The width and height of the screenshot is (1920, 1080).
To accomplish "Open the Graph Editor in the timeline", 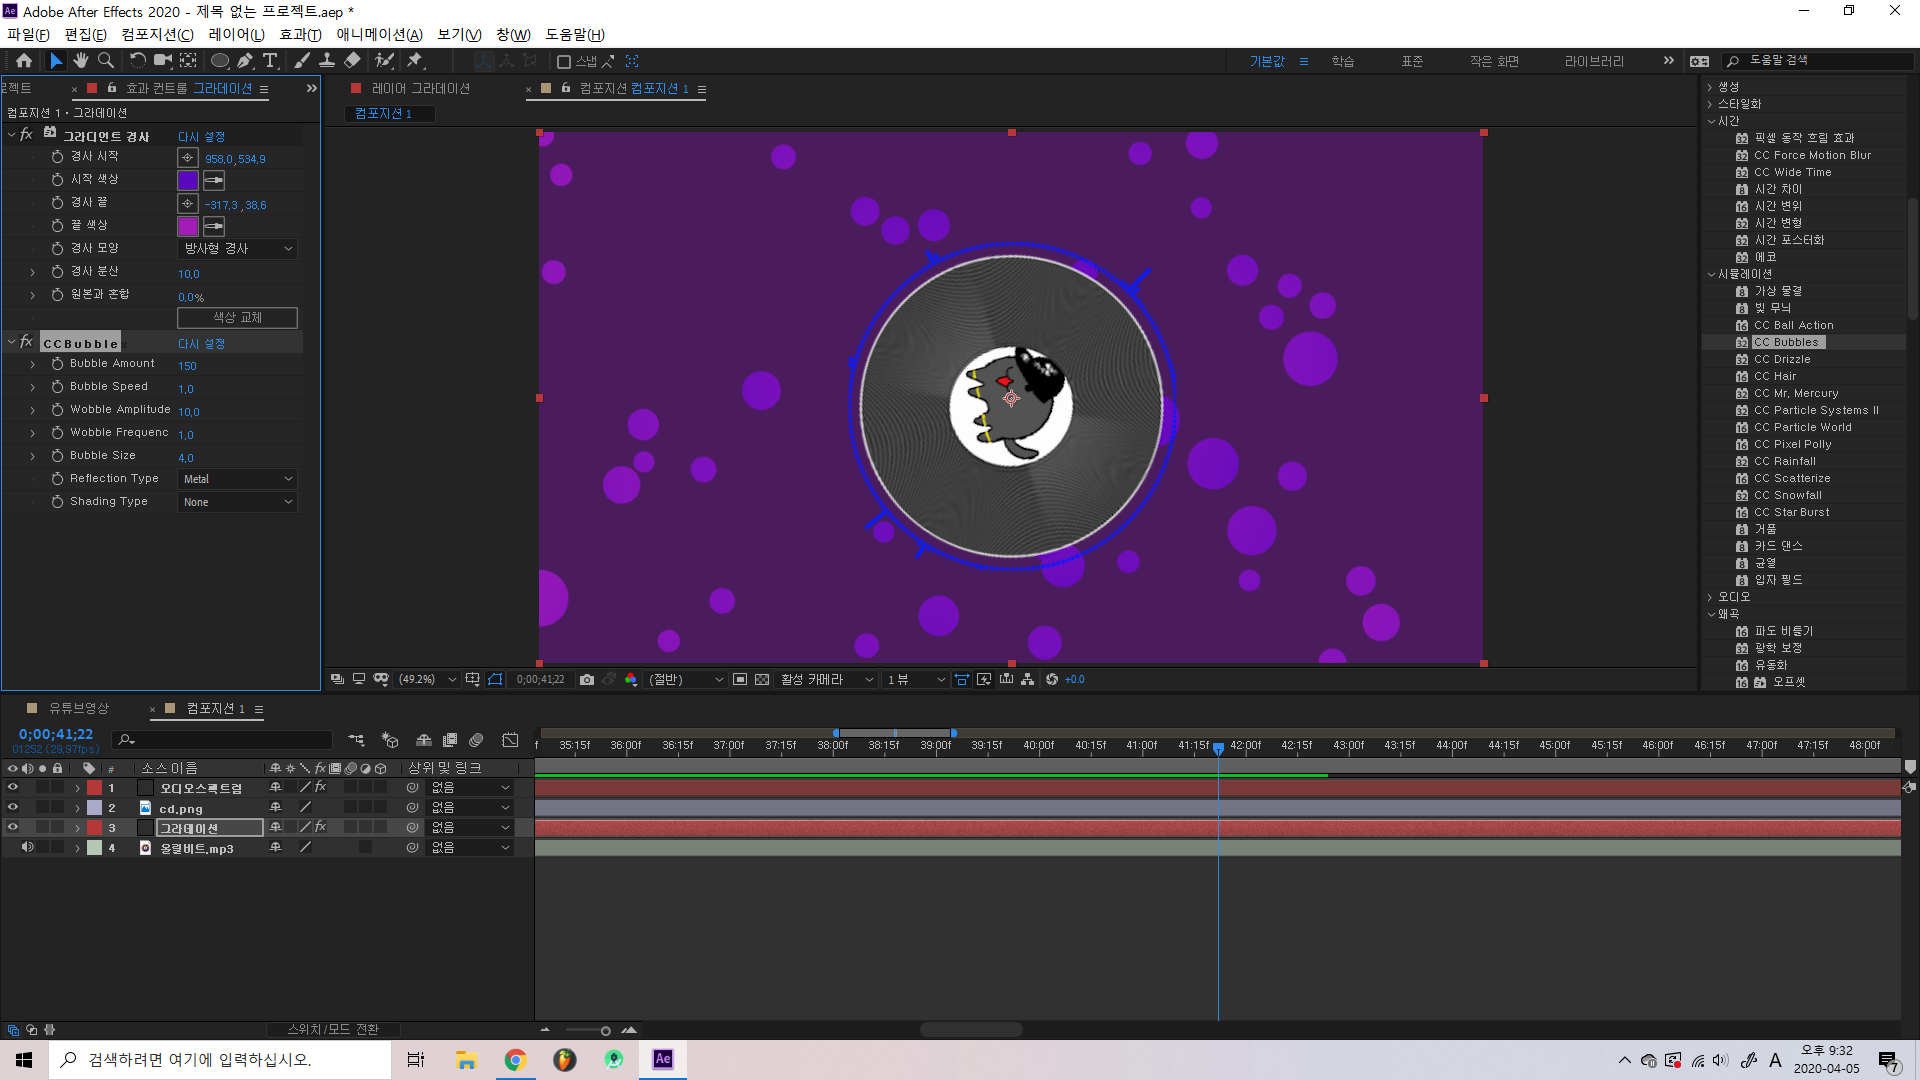I will pyautogui.click(x=510, y=740).
